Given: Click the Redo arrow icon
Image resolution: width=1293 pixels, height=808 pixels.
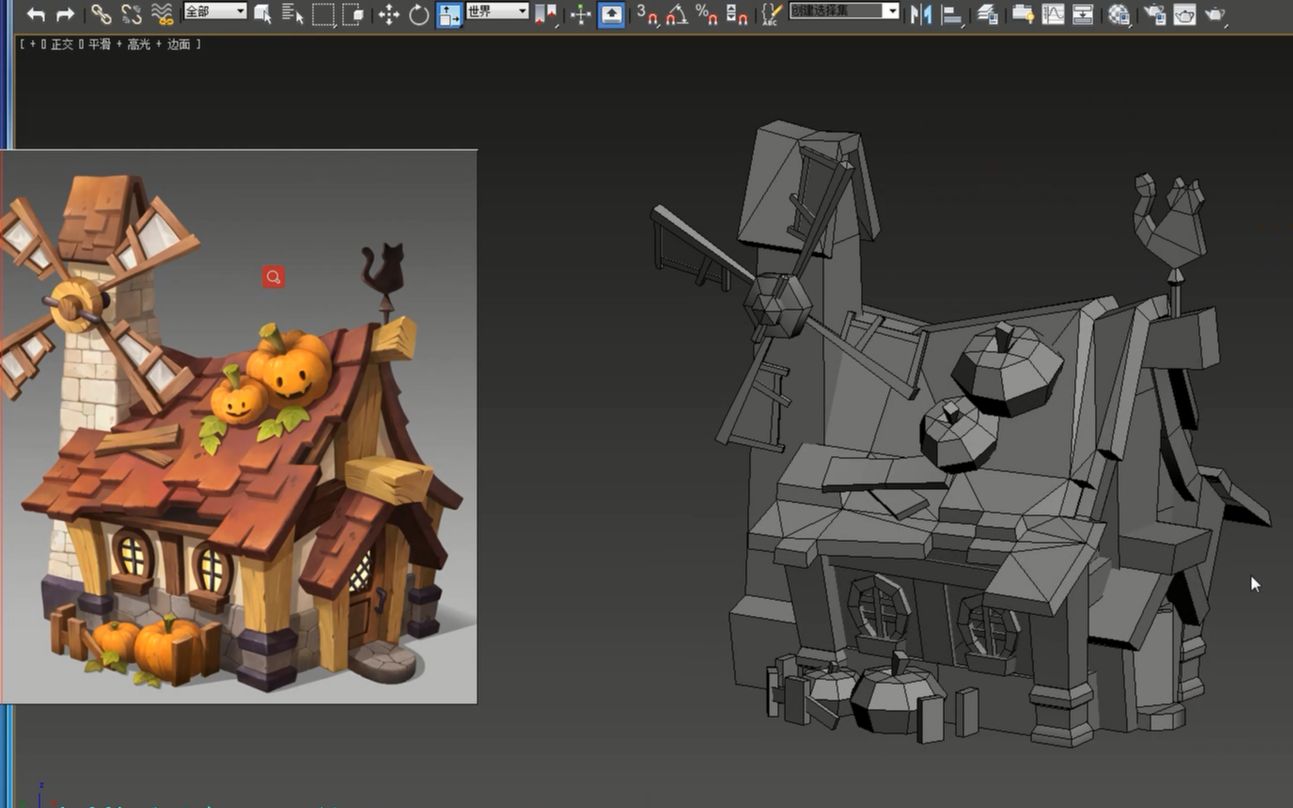Looking at the screenshot, I should [x=65, y=14].
